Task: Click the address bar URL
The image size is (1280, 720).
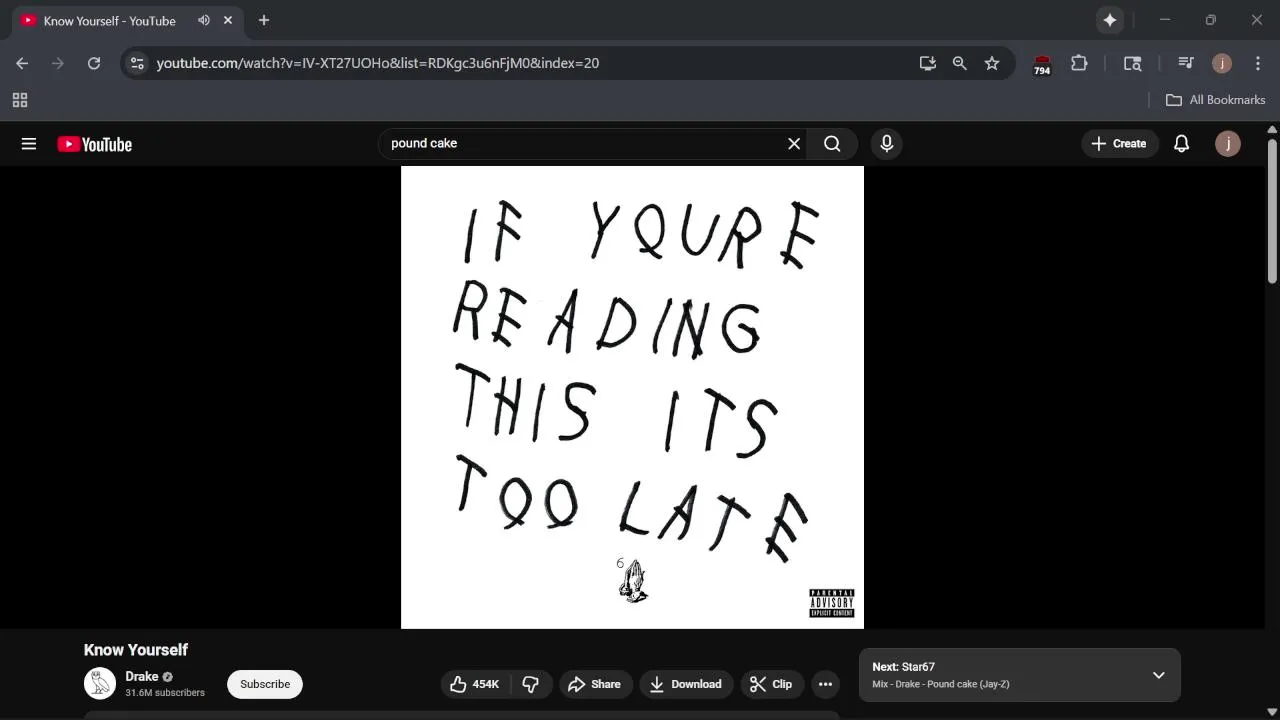Action: [x=378, y=63]
